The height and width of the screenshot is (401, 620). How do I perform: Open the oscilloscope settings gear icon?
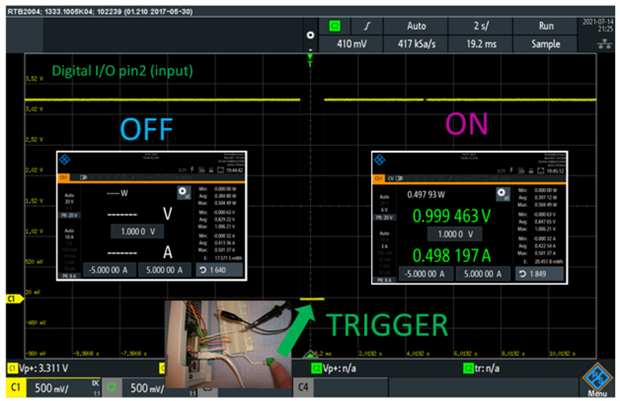tap(310, 35)
